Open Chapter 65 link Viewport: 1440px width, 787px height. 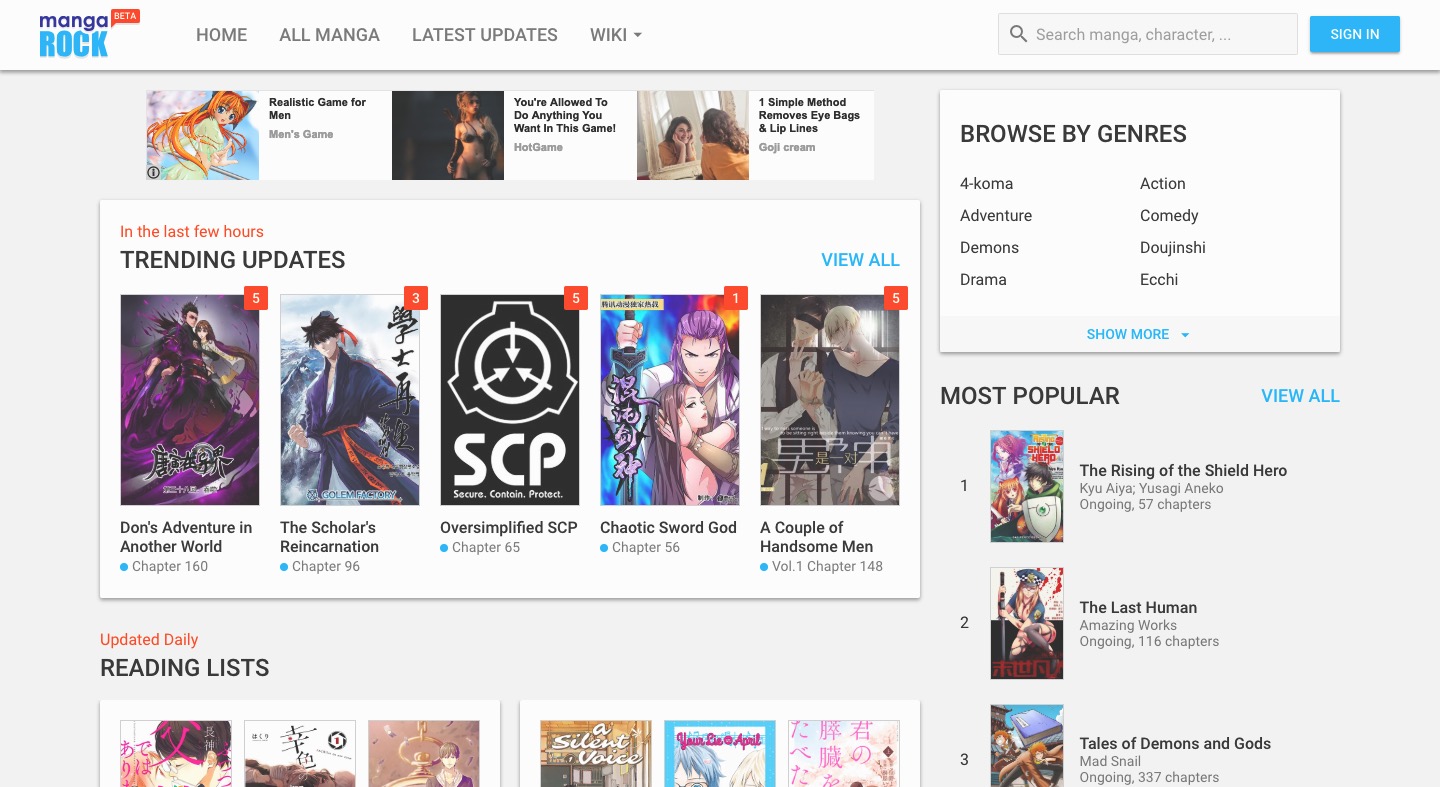tap(486, 547)
